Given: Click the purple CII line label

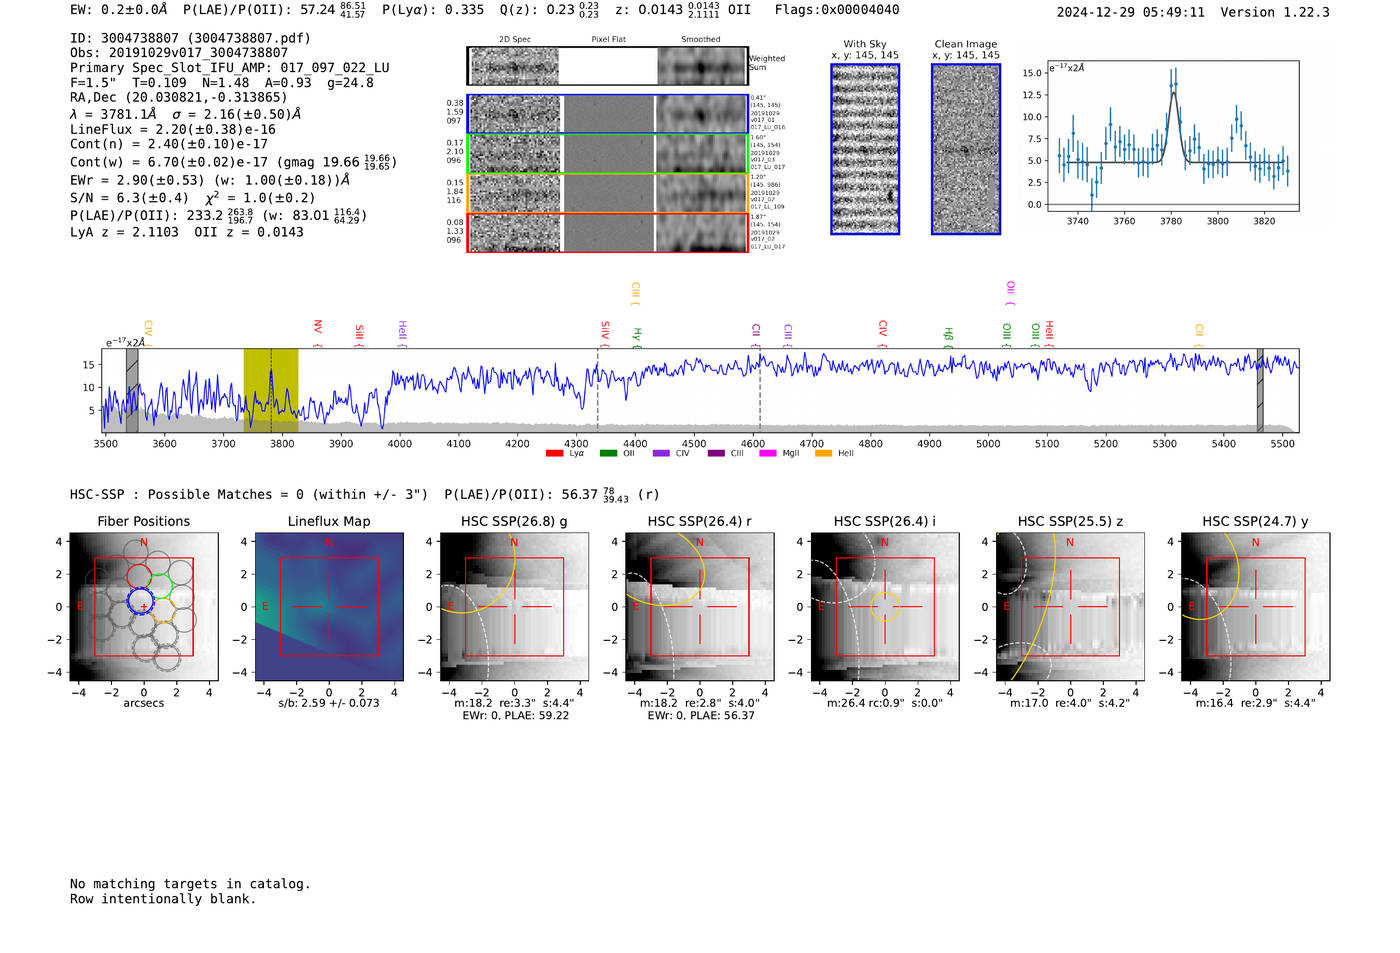Looking at the screenshot, I should click(756, 335).
